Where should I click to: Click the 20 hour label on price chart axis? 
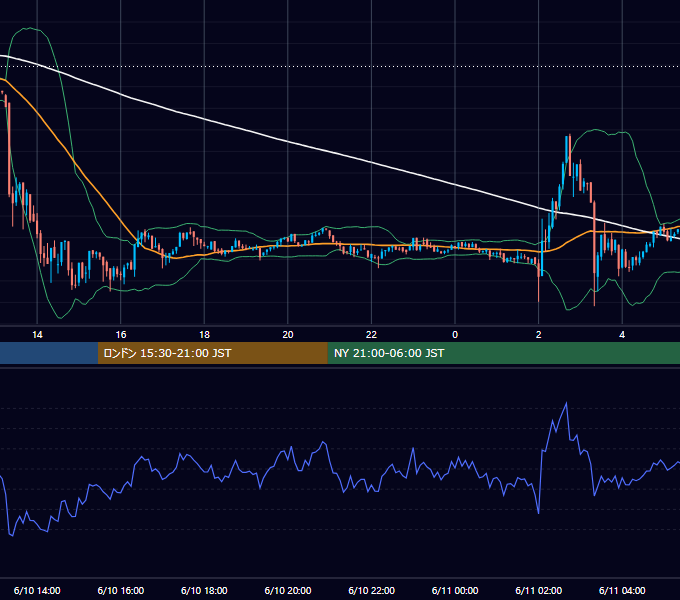point(288,335)
